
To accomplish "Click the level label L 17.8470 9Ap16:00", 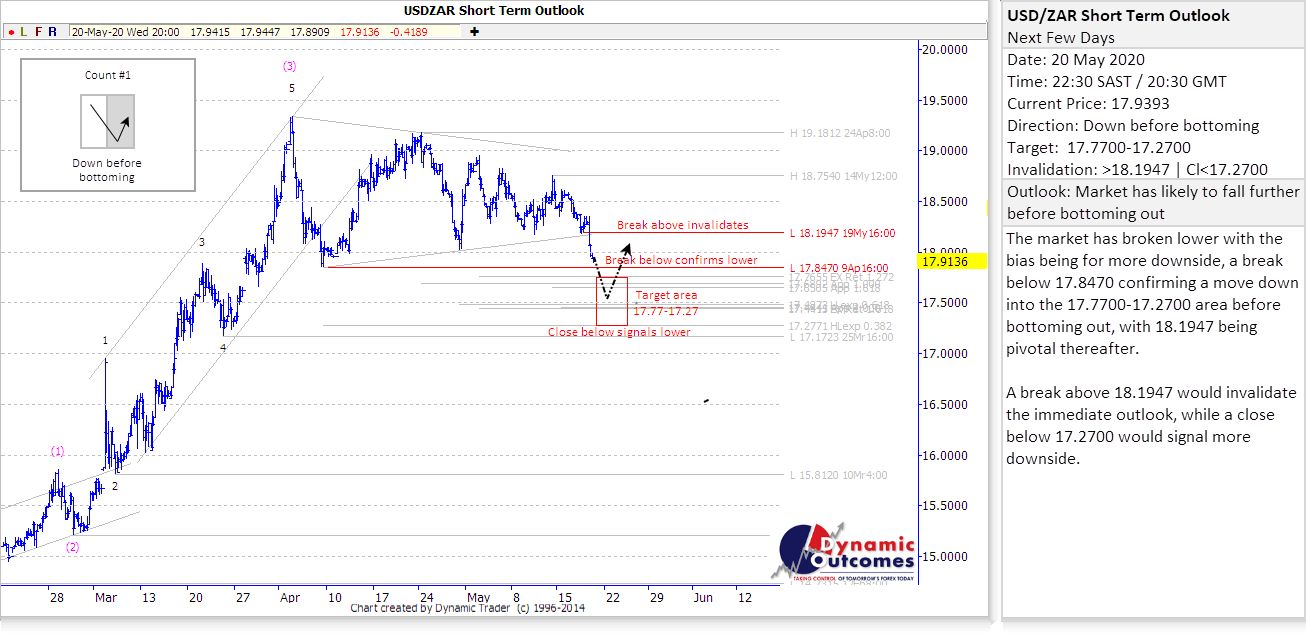I will click(838, 268).
